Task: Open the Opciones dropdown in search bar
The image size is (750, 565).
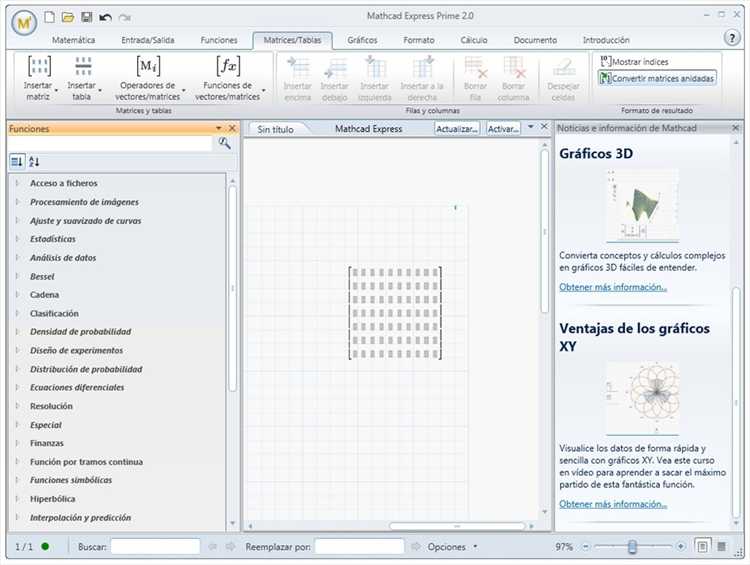Action: (452, 546)
